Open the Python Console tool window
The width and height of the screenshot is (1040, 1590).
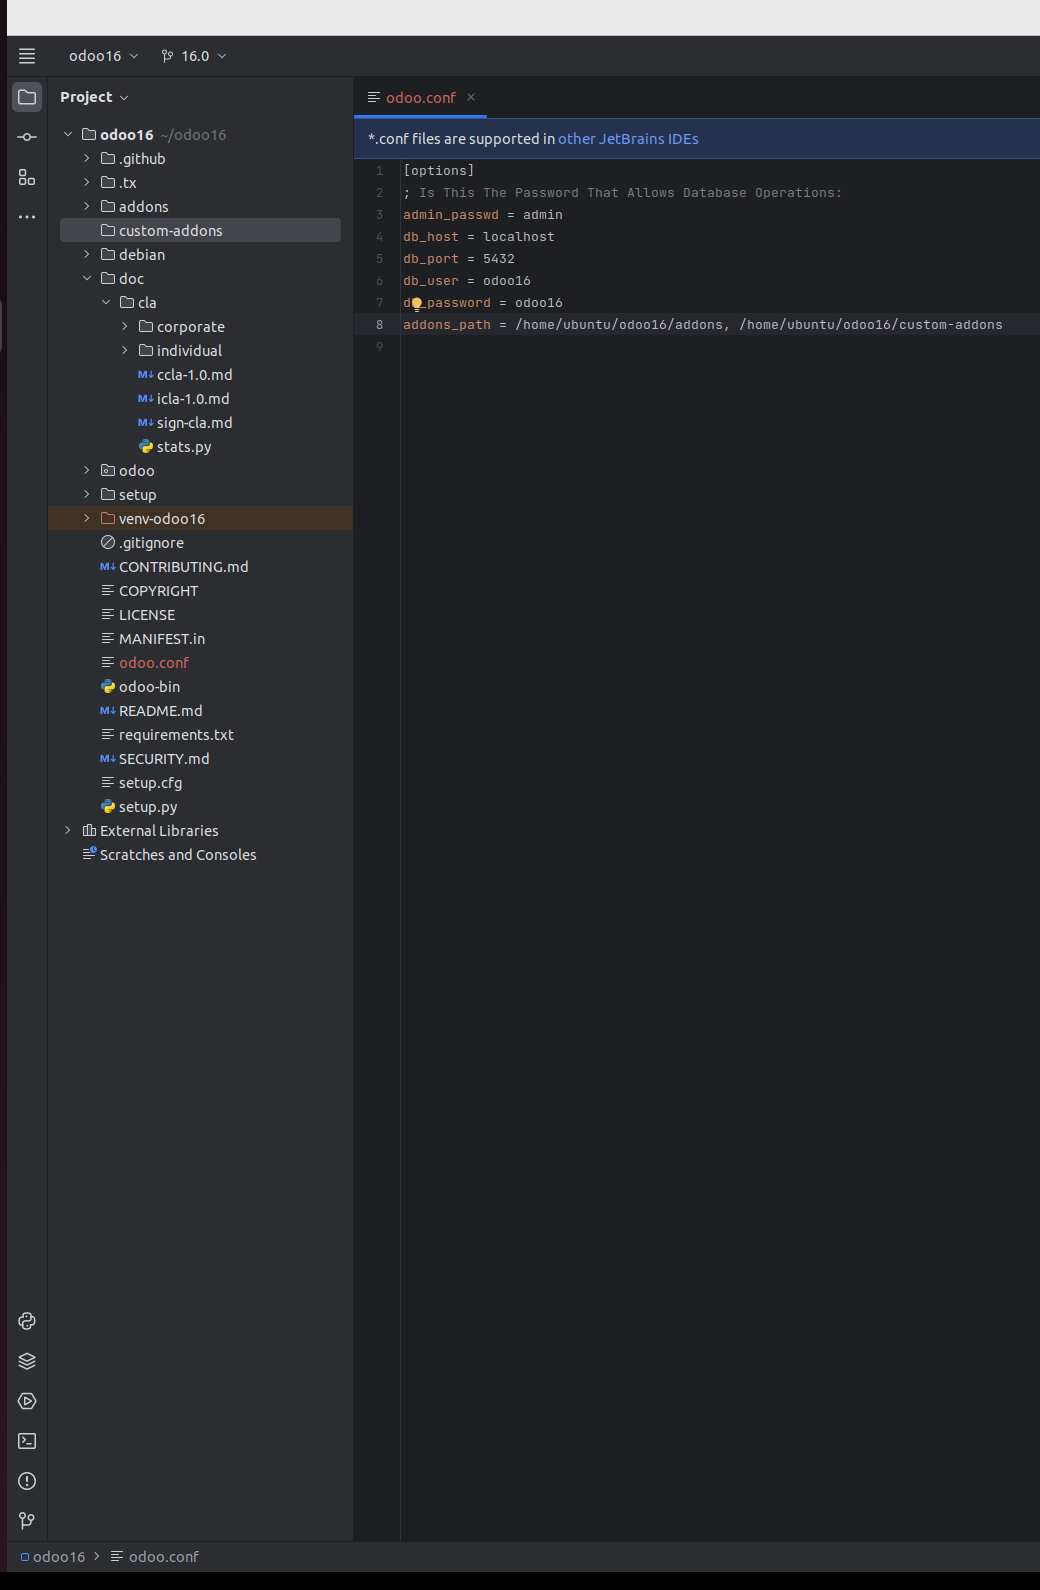pyautogui.click(x=27, y=1321)
